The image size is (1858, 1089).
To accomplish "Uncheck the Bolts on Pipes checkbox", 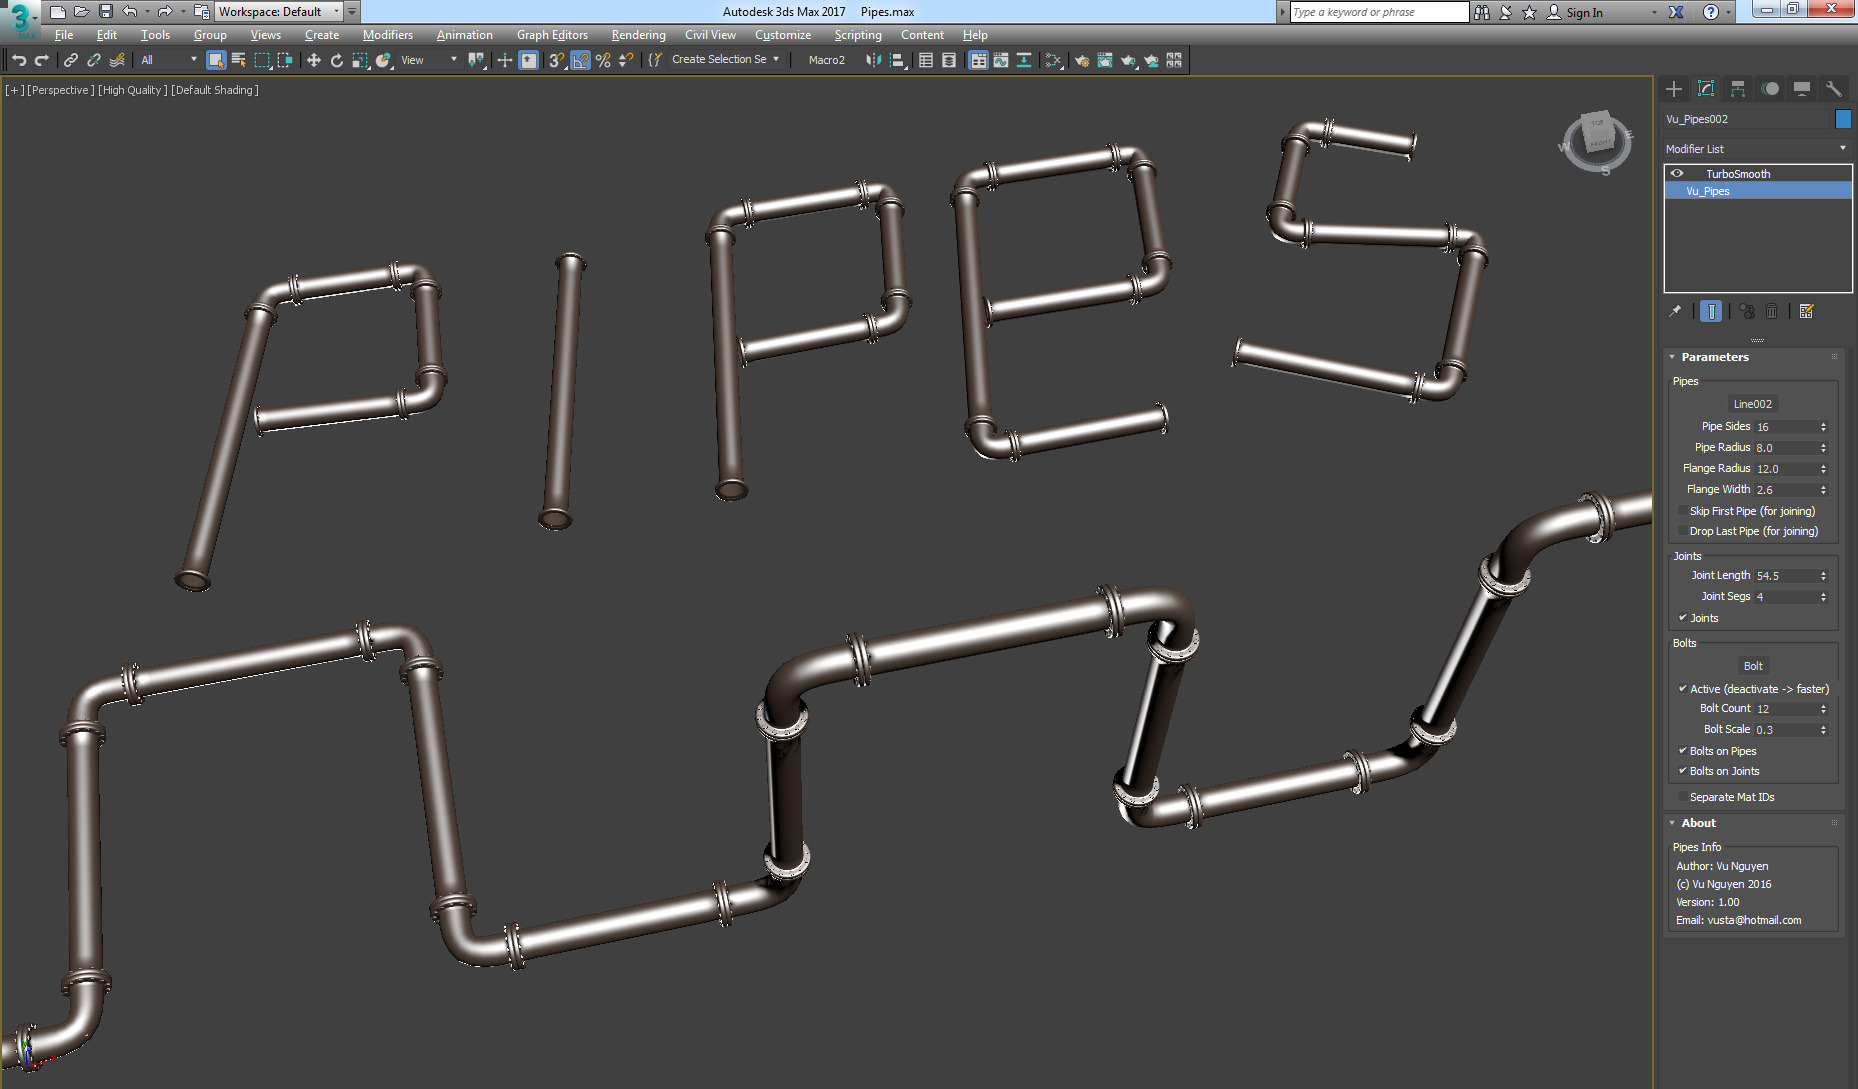I will click(1682, 751).
